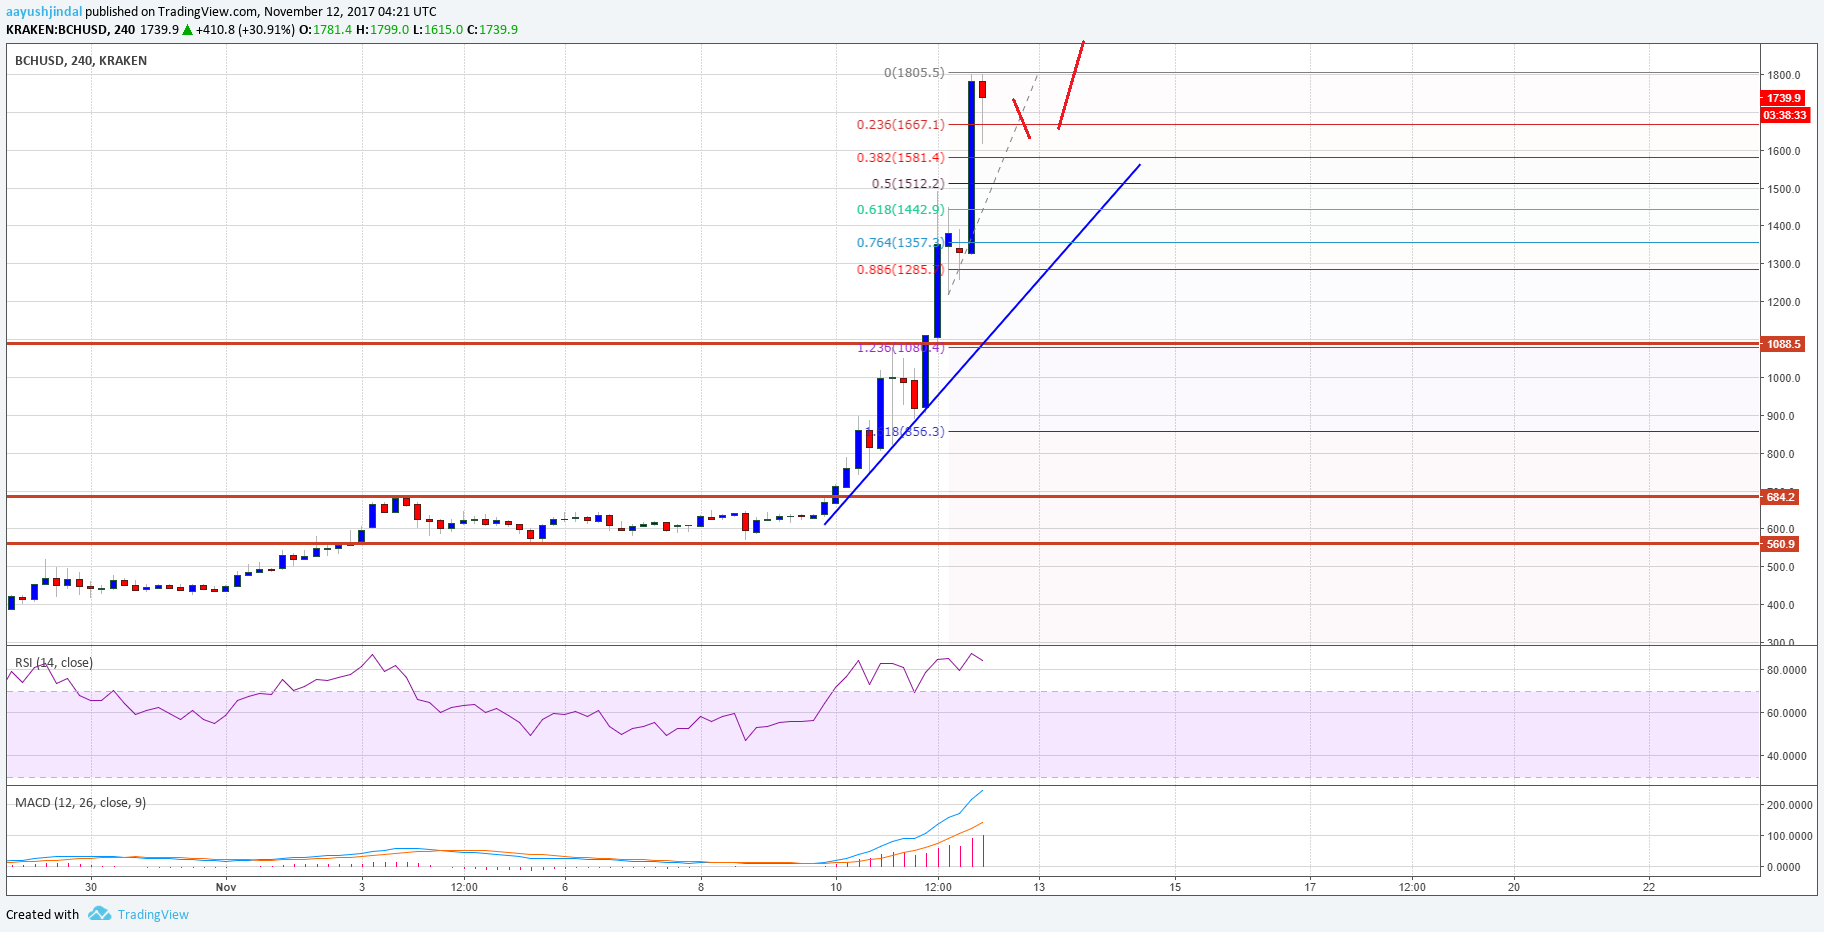Click the 1.236 Fibonacci extension label

(900, 348)
